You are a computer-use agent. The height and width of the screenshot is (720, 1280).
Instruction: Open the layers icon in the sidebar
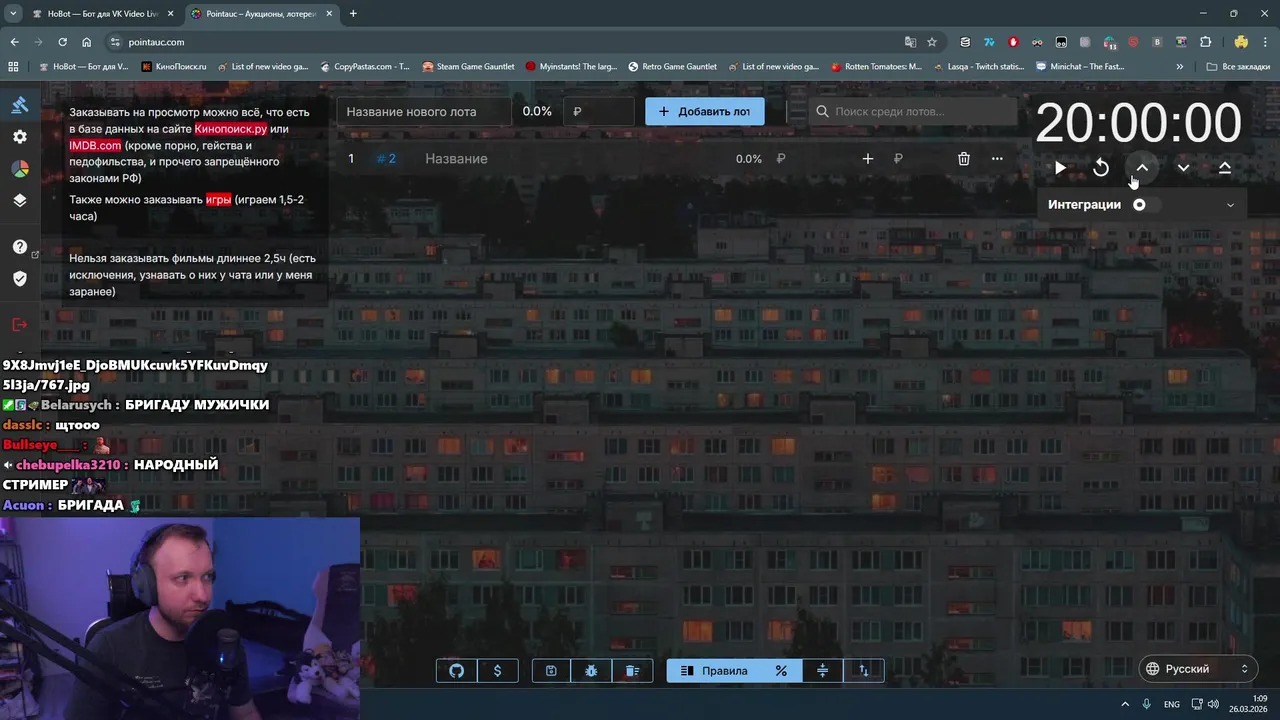tap(20, 200)
